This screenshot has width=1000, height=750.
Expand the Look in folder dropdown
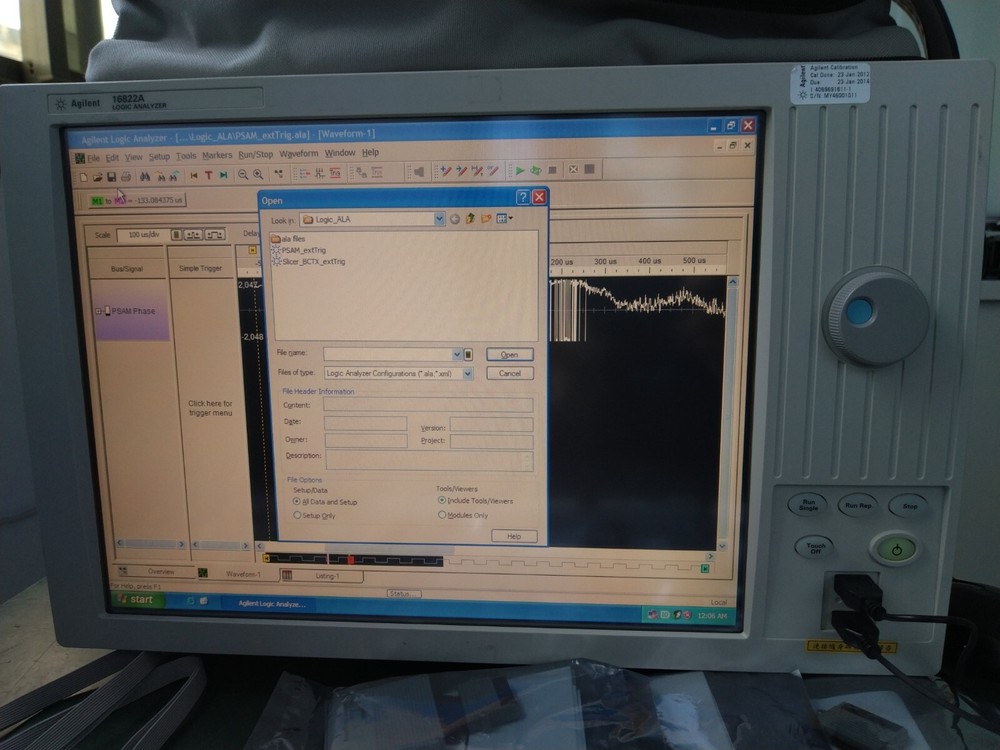point(439,219)
